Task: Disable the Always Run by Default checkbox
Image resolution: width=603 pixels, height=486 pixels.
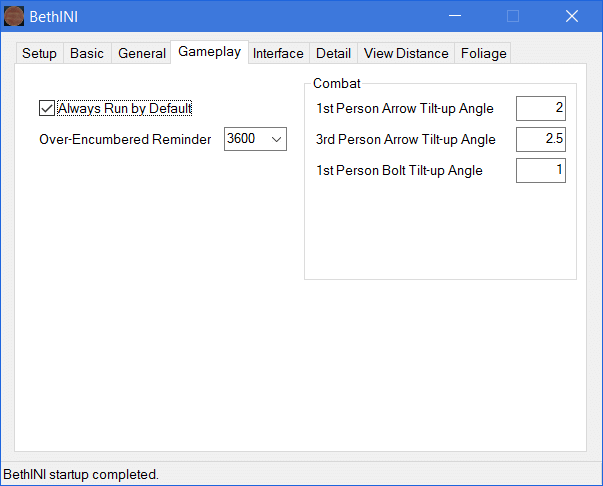Action: tap(47, 108)
